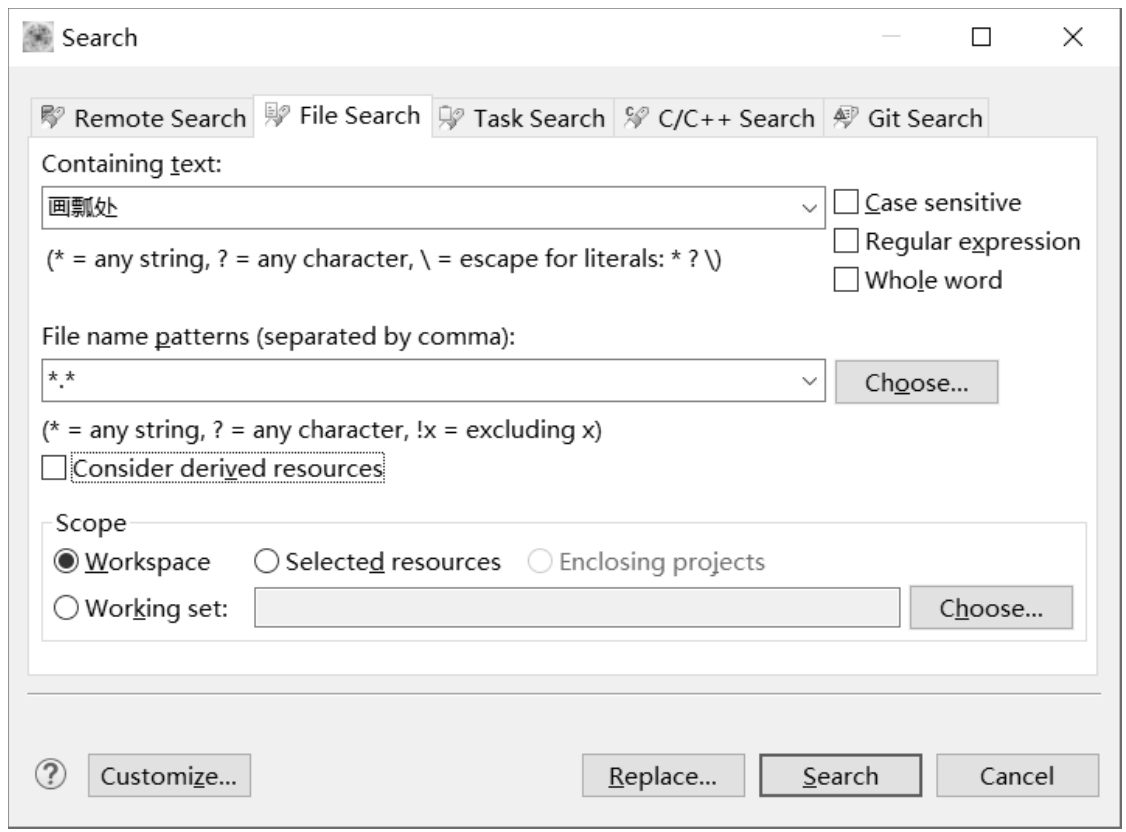
Task: Click the Task Search tab icon
Action: pos(453,118)
